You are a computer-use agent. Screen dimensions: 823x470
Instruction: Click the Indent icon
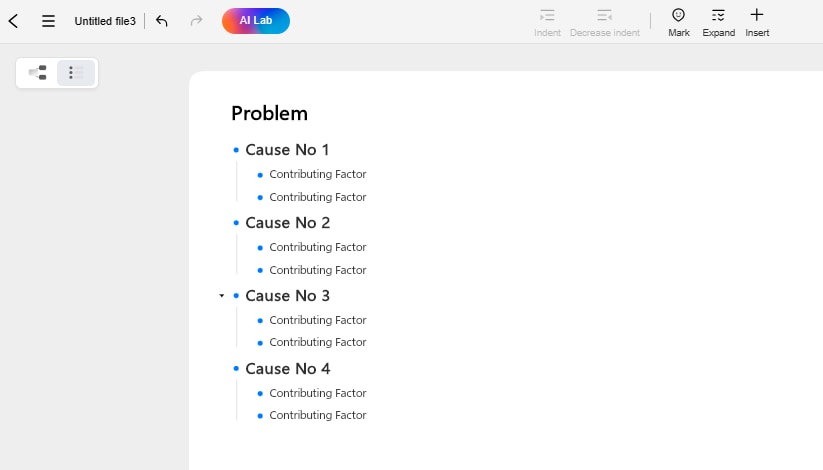coord(547,15)
